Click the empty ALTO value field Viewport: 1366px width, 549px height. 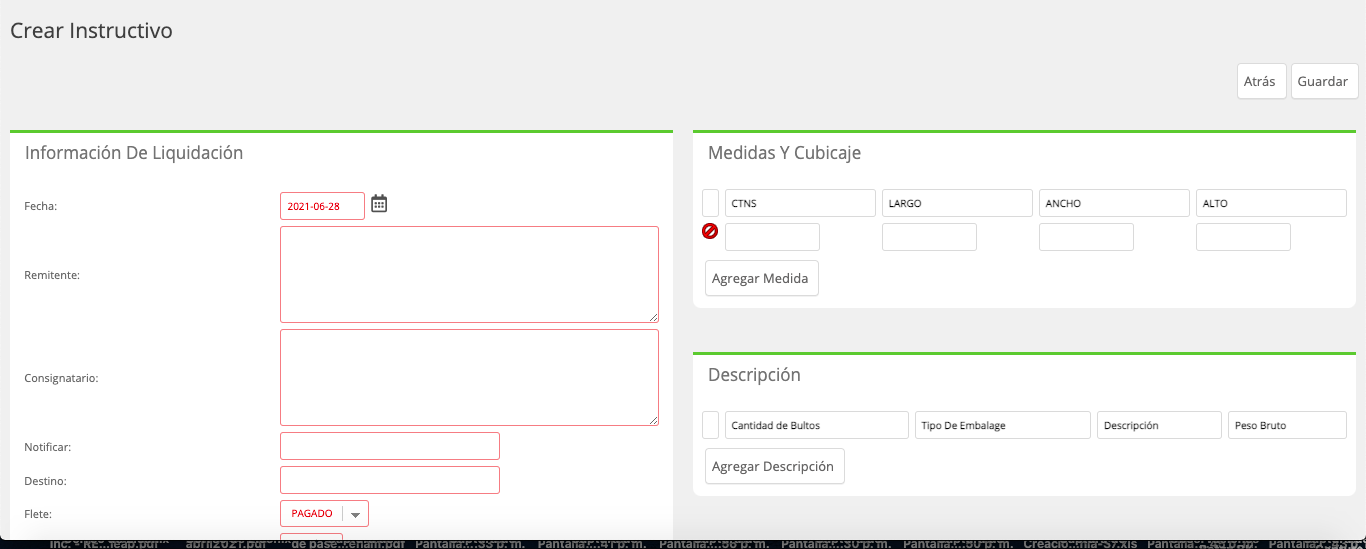point(1243,237)
